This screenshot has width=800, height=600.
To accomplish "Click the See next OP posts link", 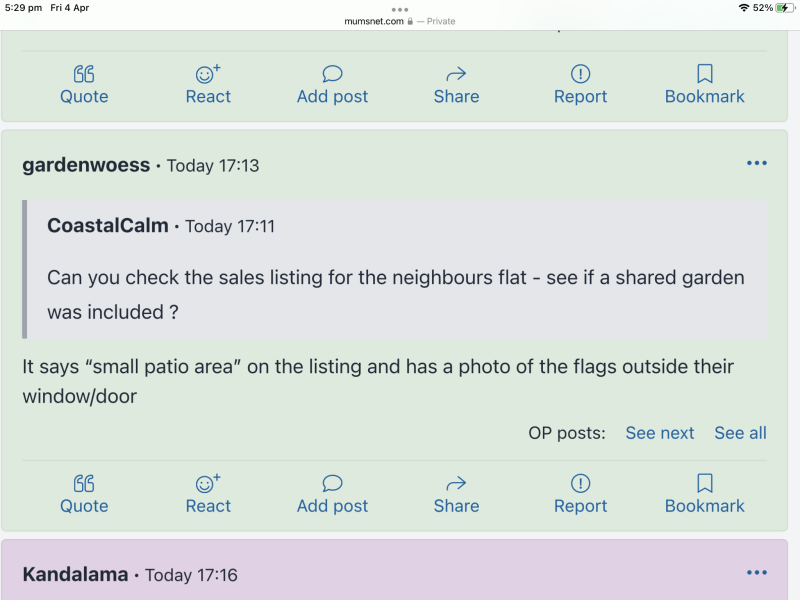I will [660, 433].
